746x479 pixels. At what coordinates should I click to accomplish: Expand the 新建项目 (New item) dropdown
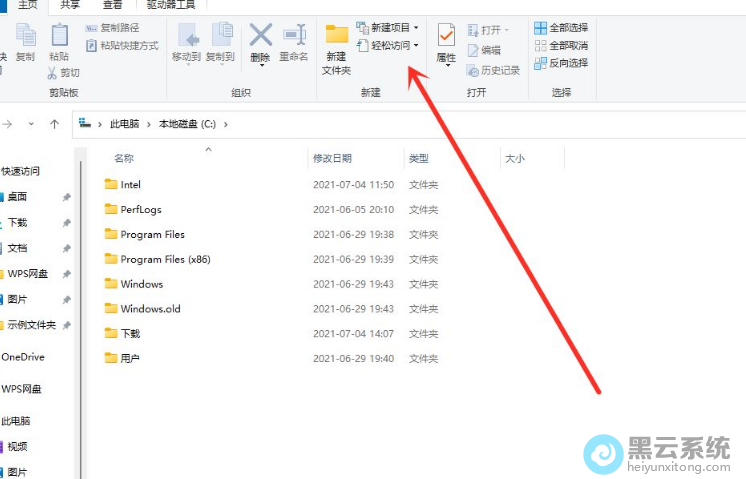(390, 27)
